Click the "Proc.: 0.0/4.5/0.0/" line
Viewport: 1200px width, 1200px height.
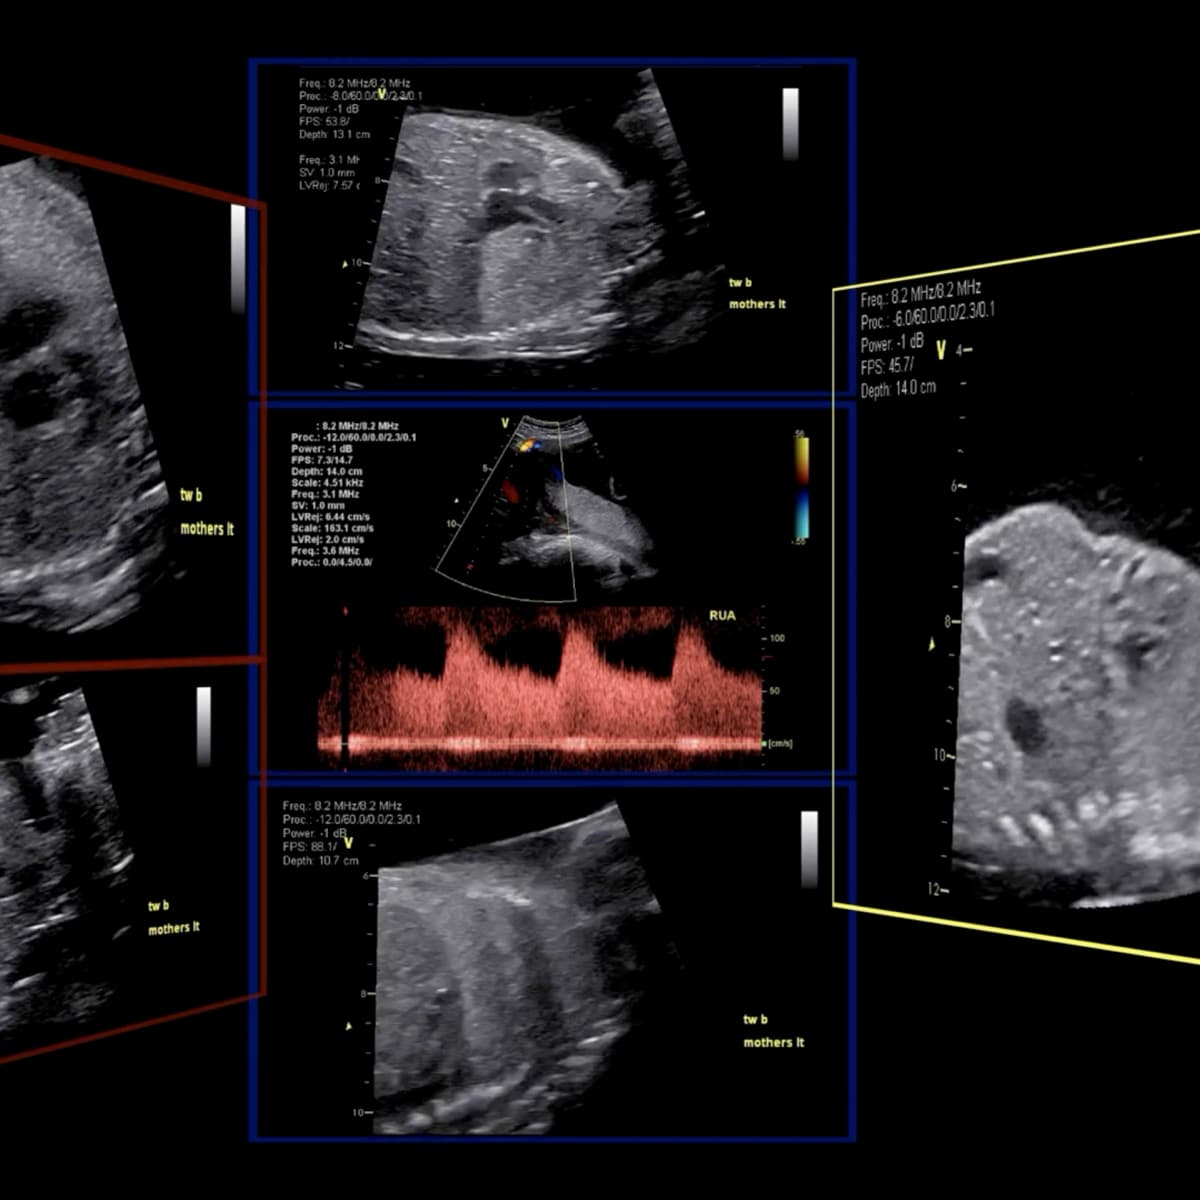tap(332, 563)
